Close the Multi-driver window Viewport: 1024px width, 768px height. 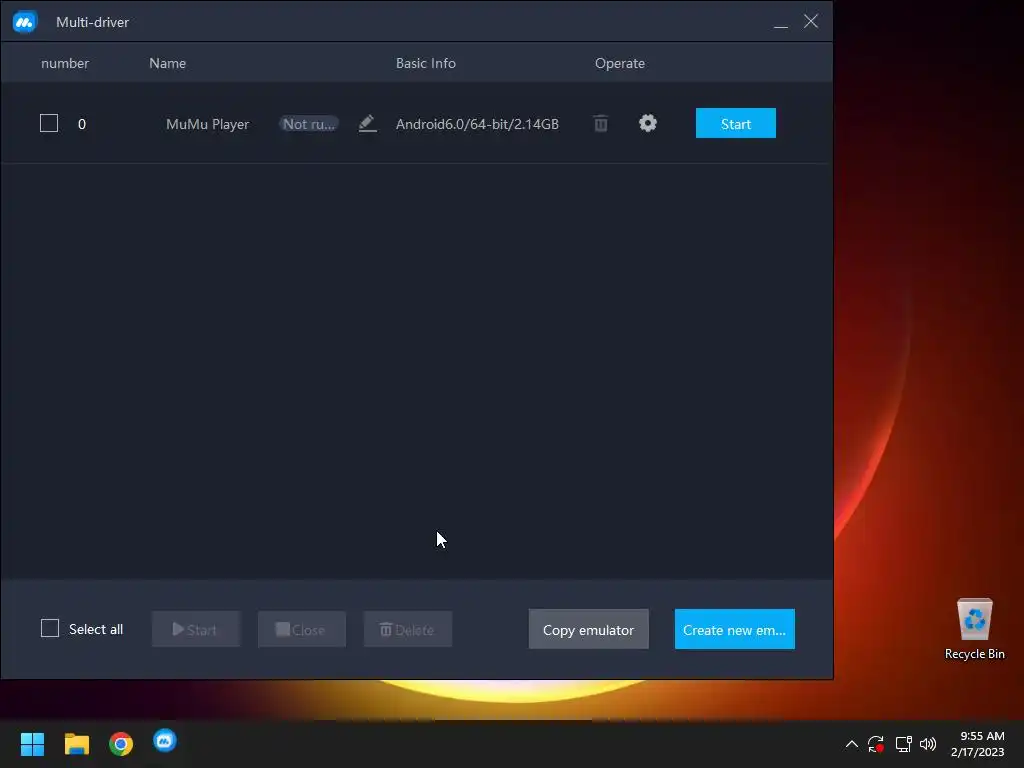click(811, 22)
